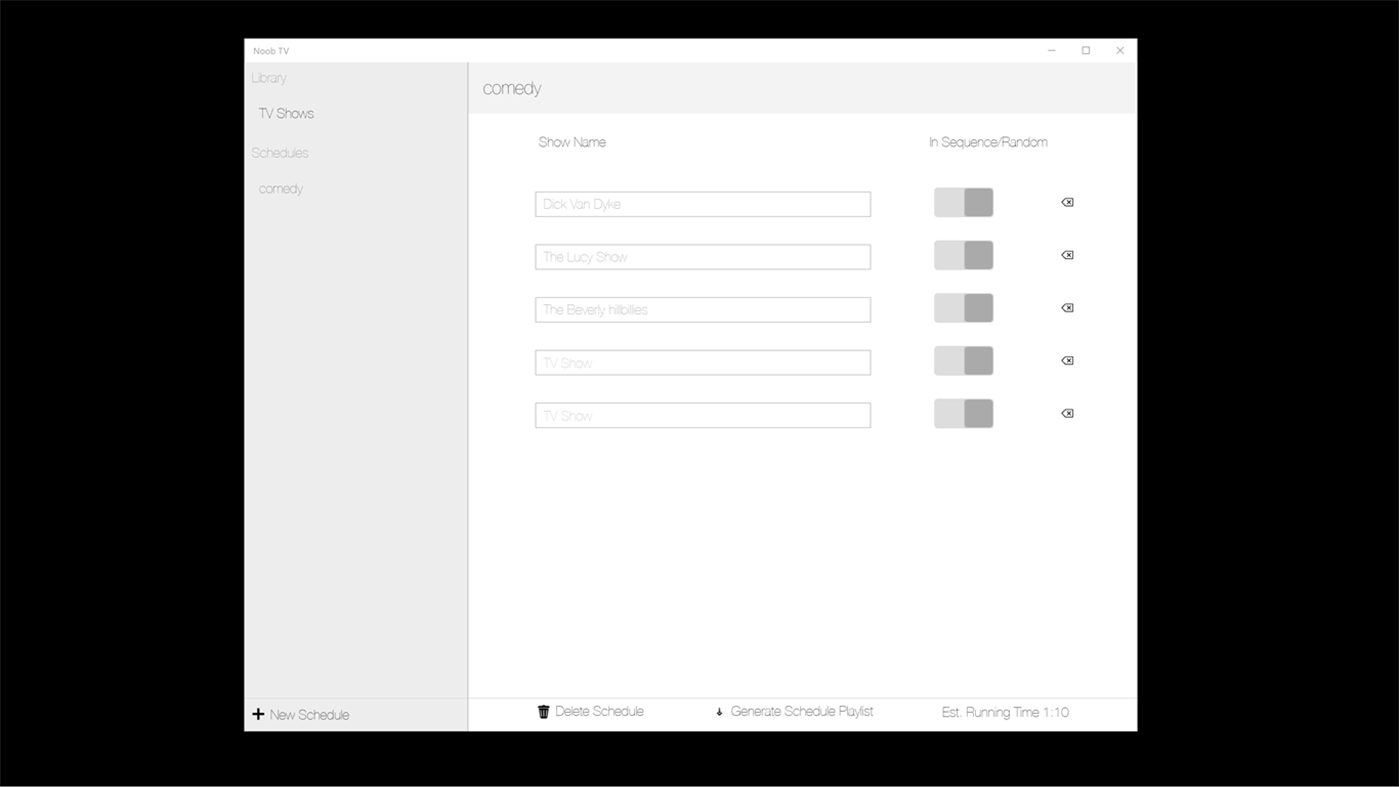Viewport: 1399px width, 787px height.
Task: Collapse the Schedules section in the sidebar
Action: point(280,152)
